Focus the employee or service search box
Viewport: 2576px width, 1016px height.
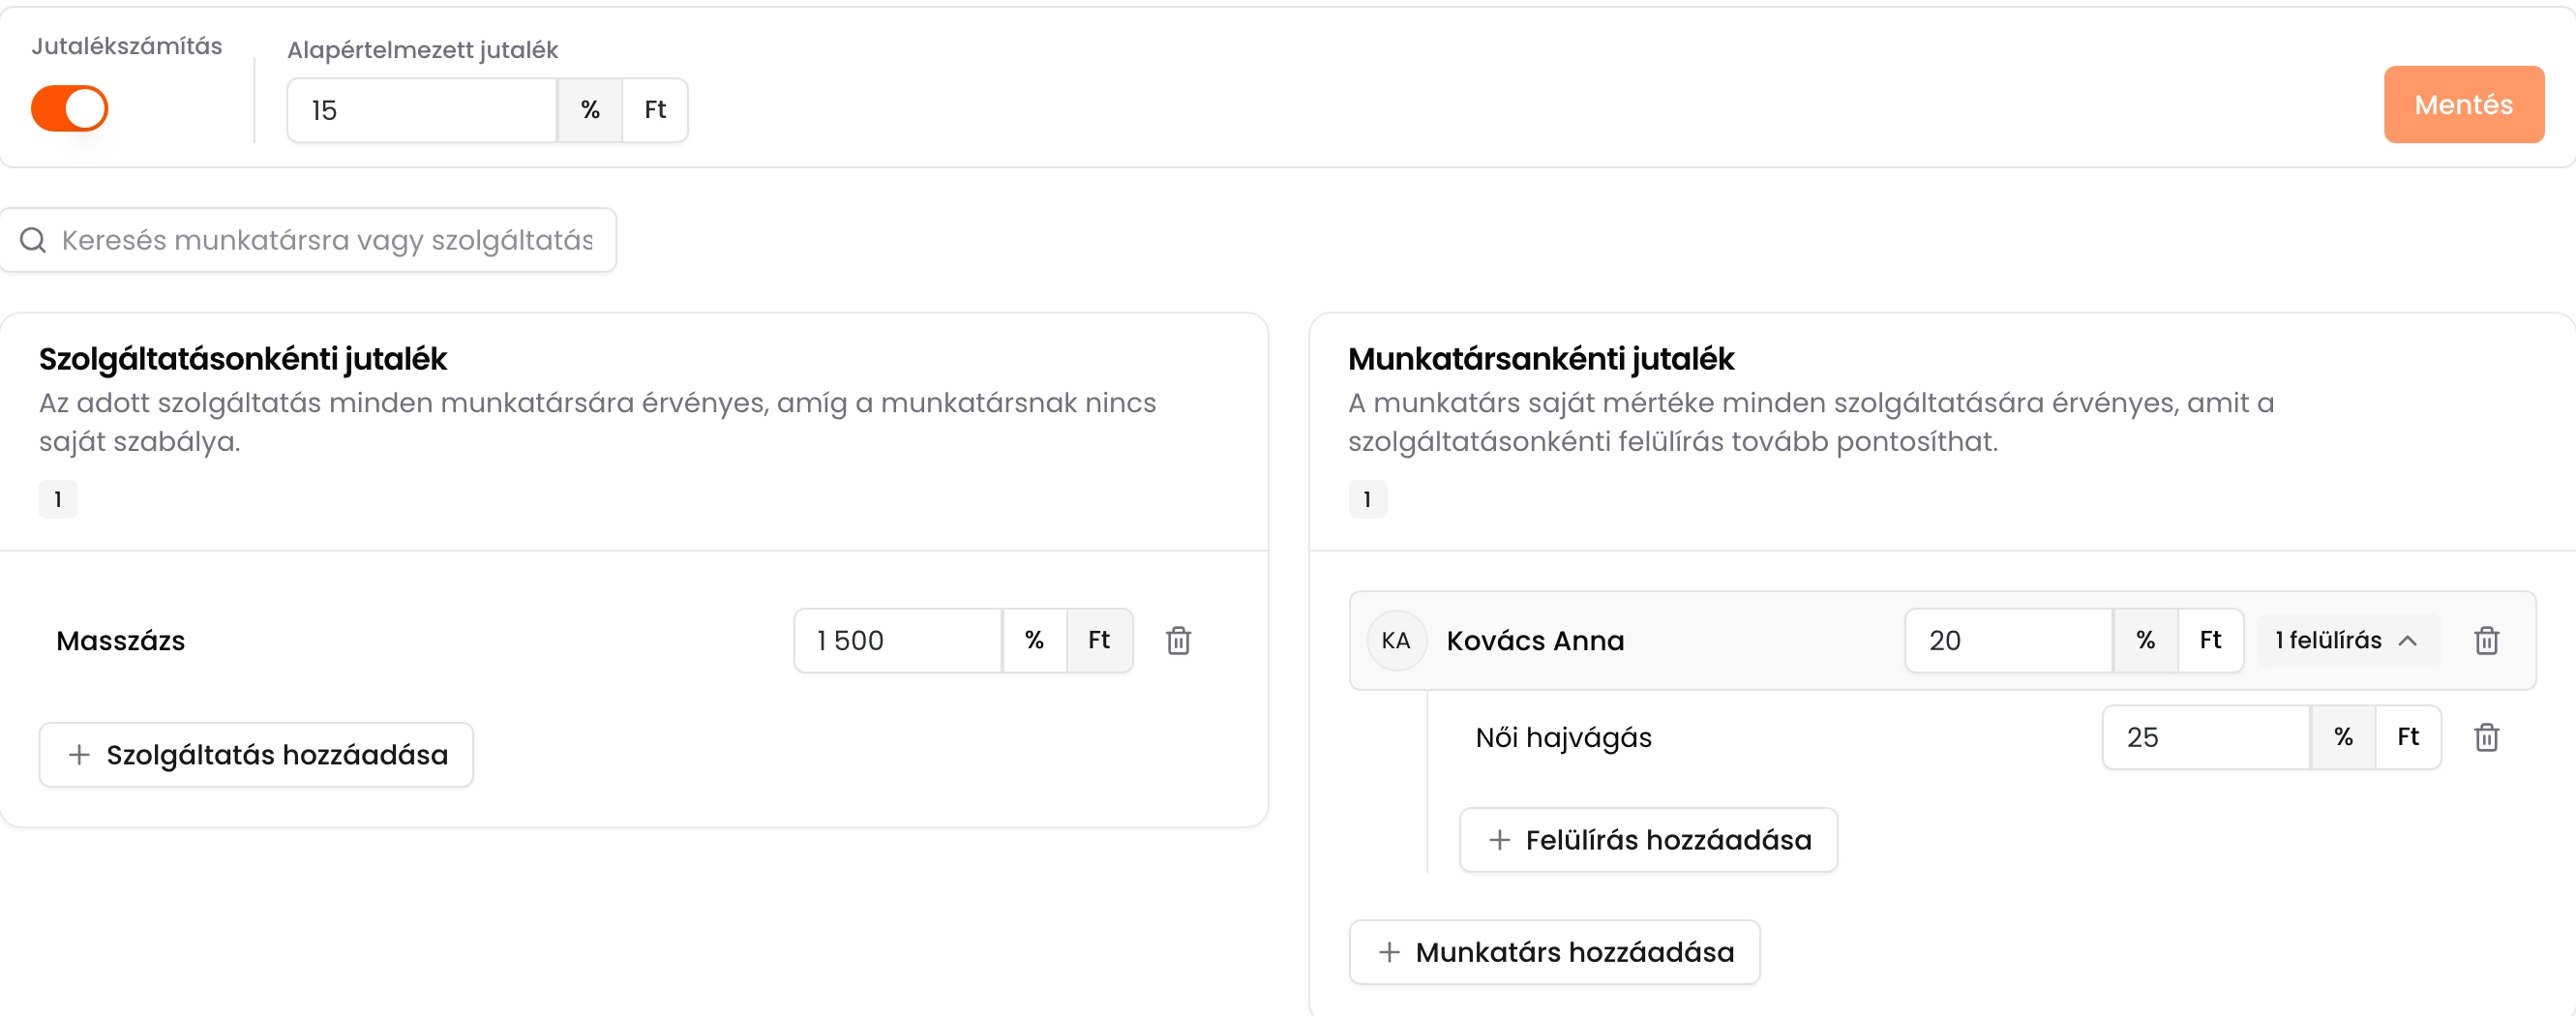click(308, 240)
